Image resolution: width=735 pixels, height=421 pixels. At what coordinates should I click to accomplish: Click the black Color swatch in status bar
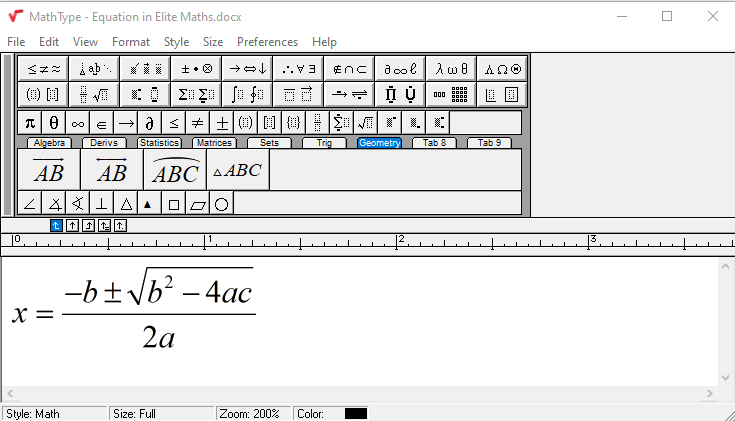(x=356, y=414)
